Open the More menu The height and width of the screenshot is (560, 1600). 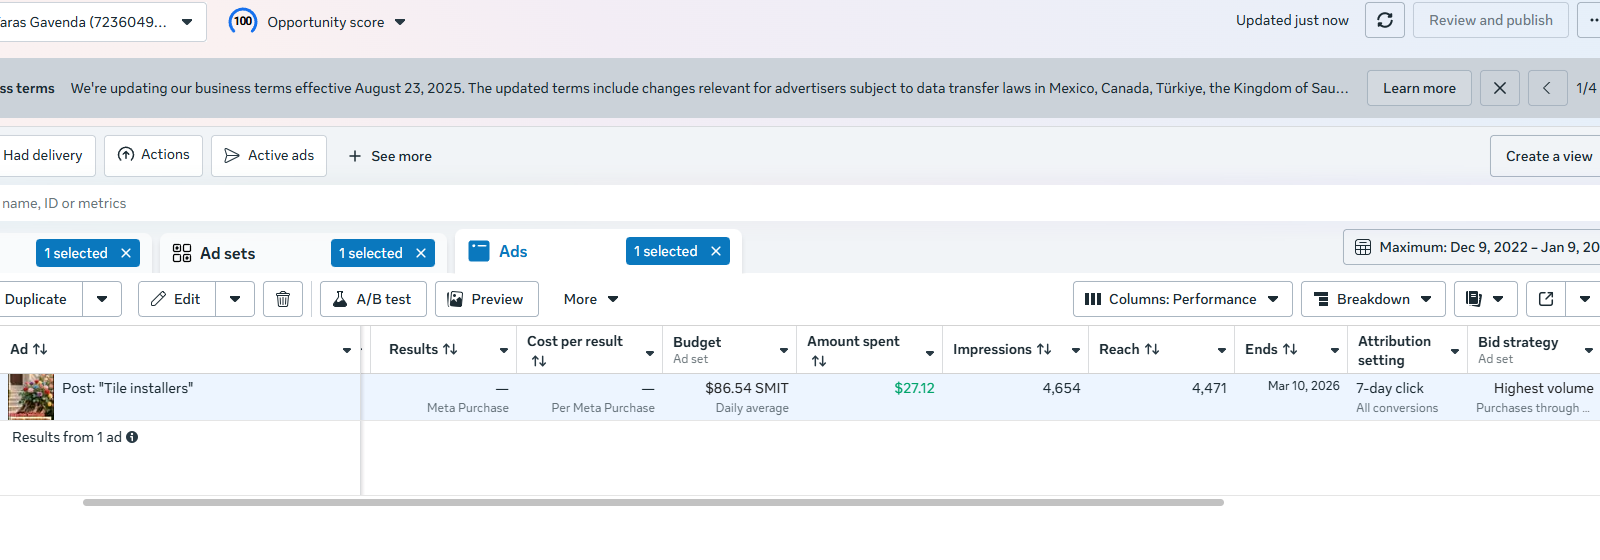point(590,299)
